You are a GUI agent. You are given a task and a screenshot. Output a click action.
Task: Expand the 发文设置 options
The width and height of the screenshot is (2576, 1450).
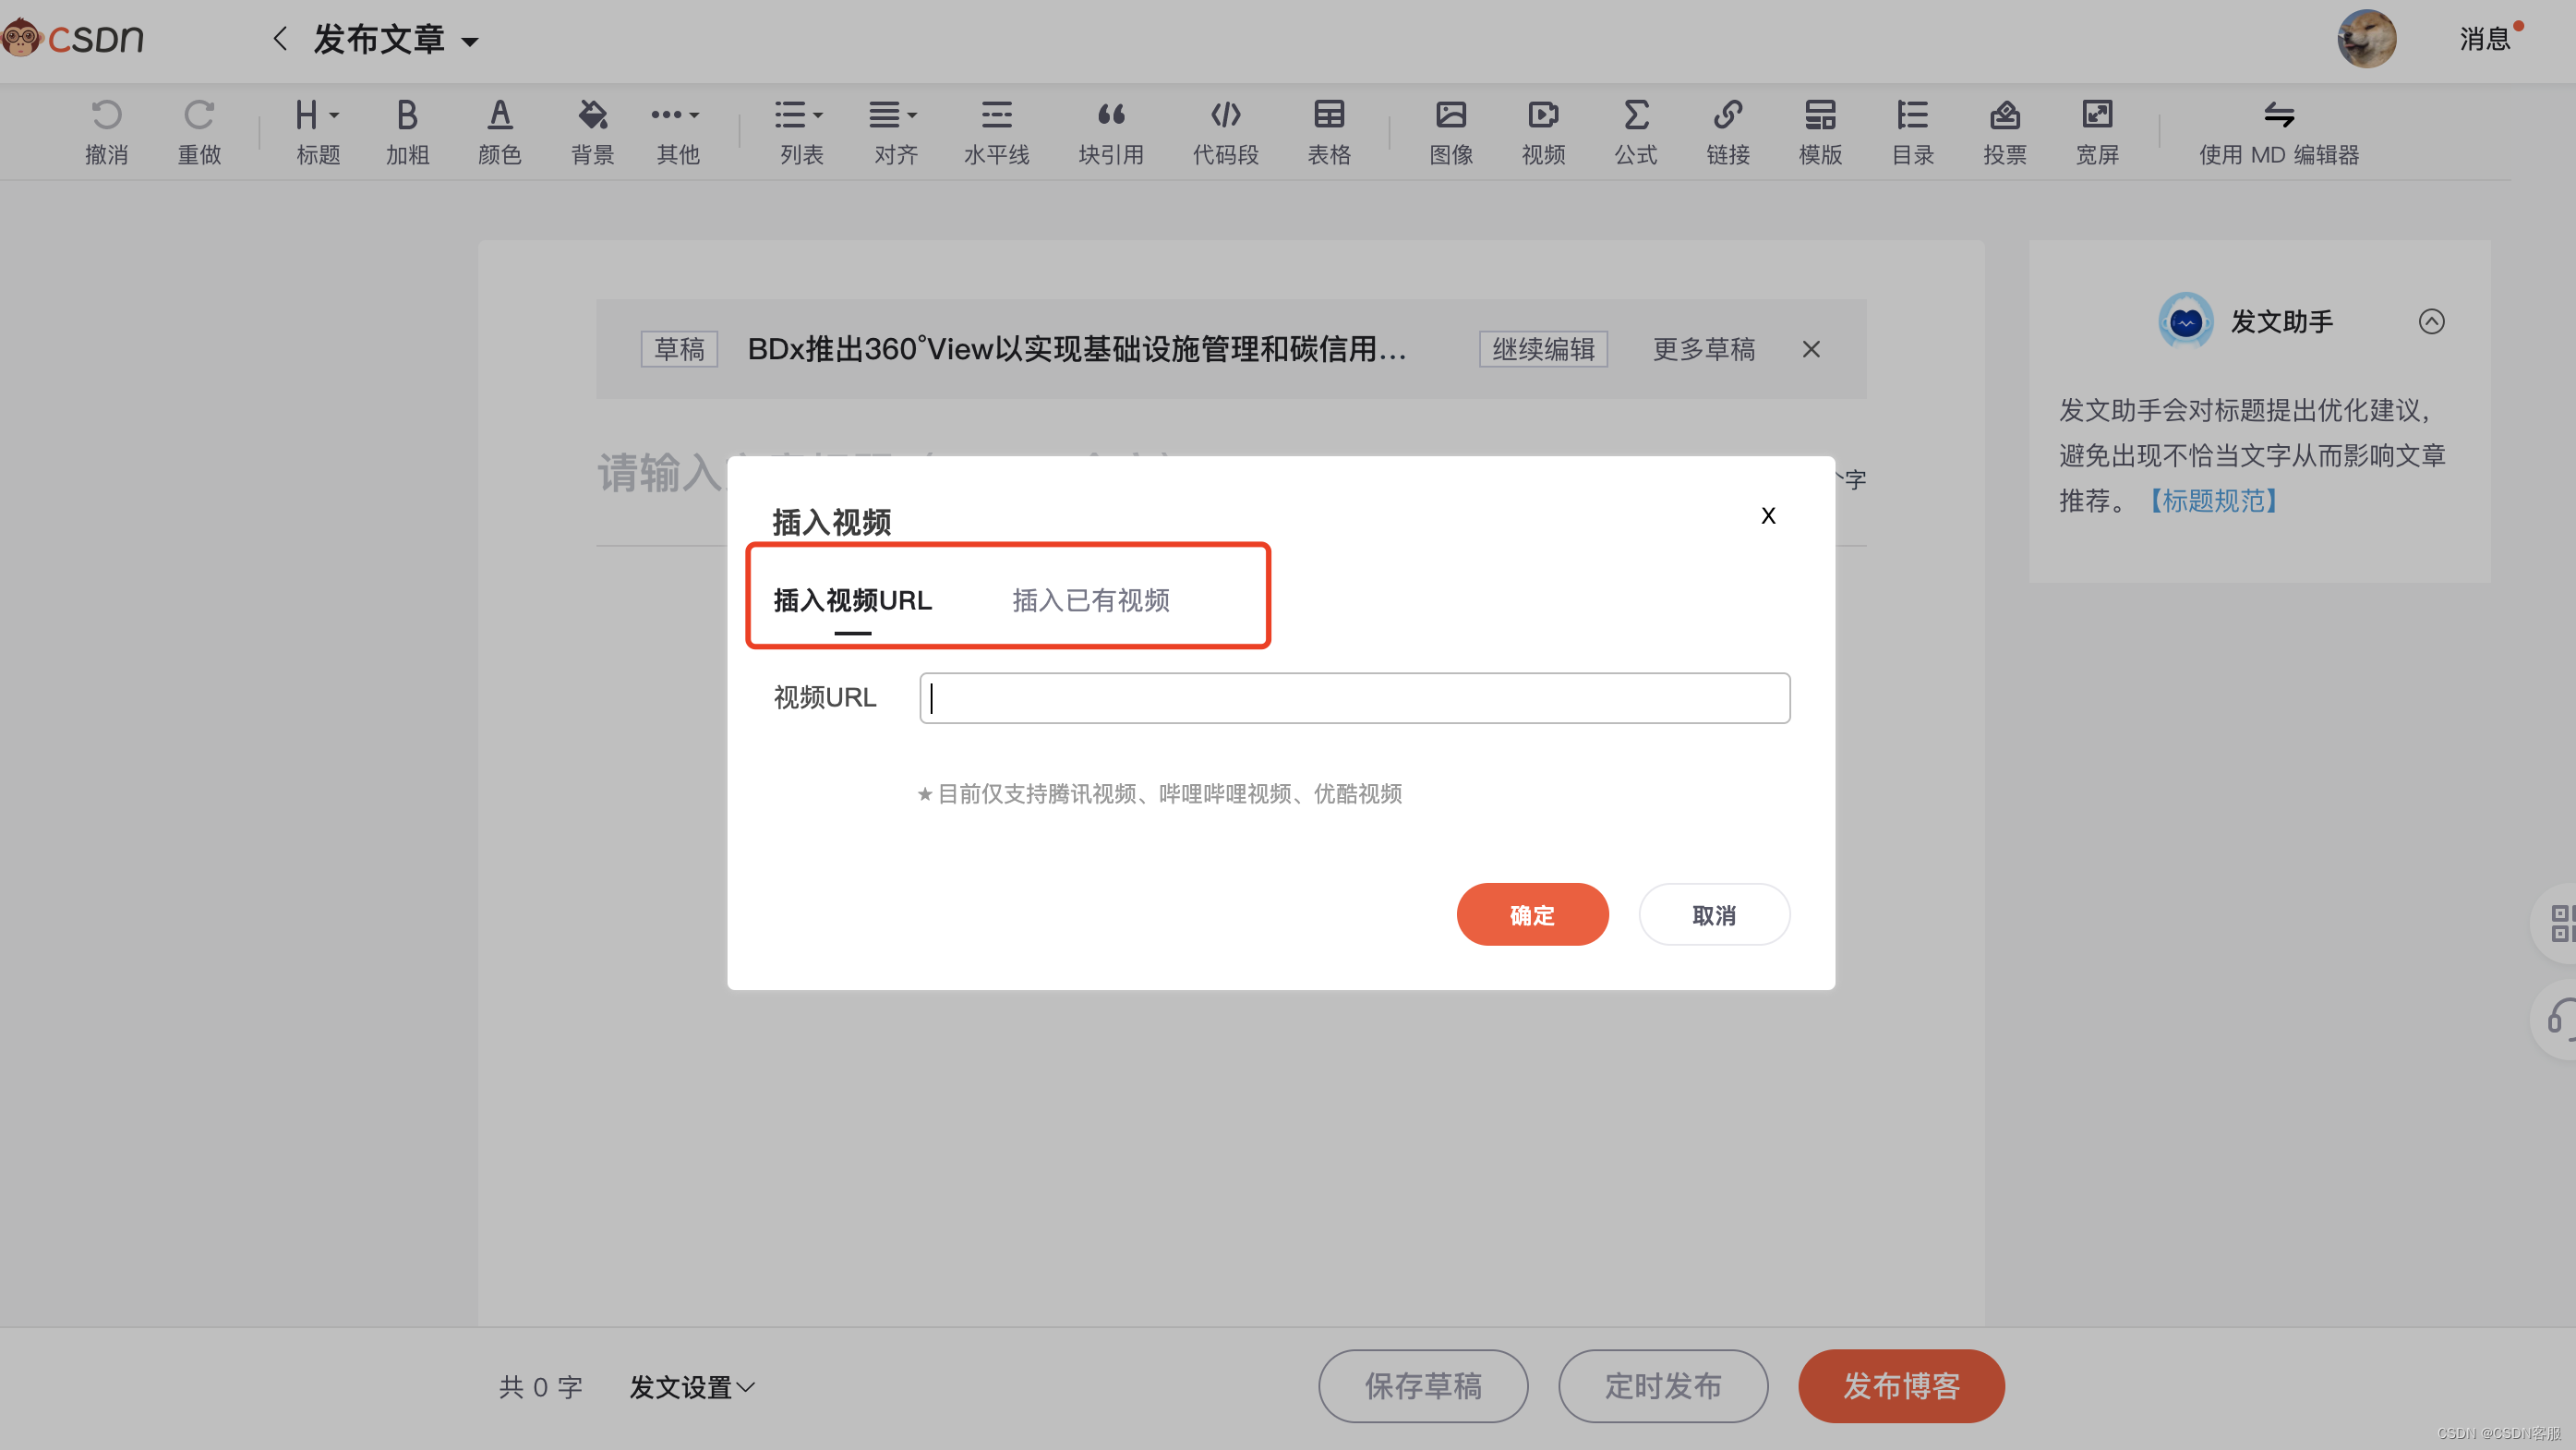691,1386
